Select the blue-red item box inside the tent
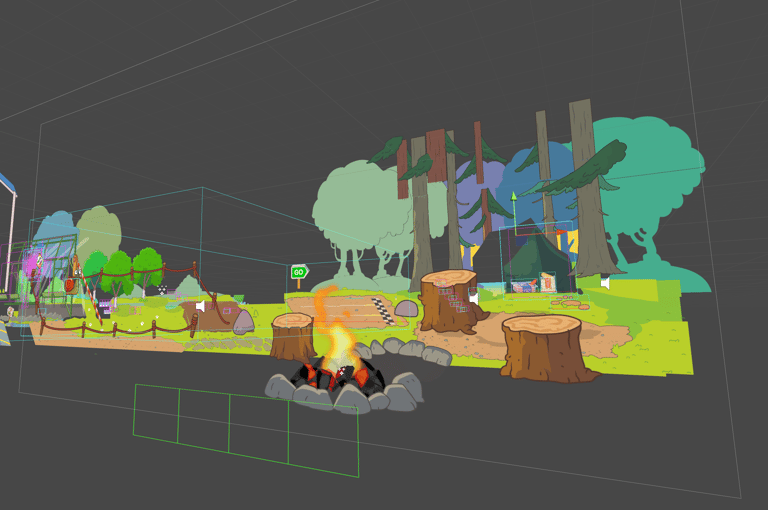Screen dimensions: 768x510 [525, 286]
